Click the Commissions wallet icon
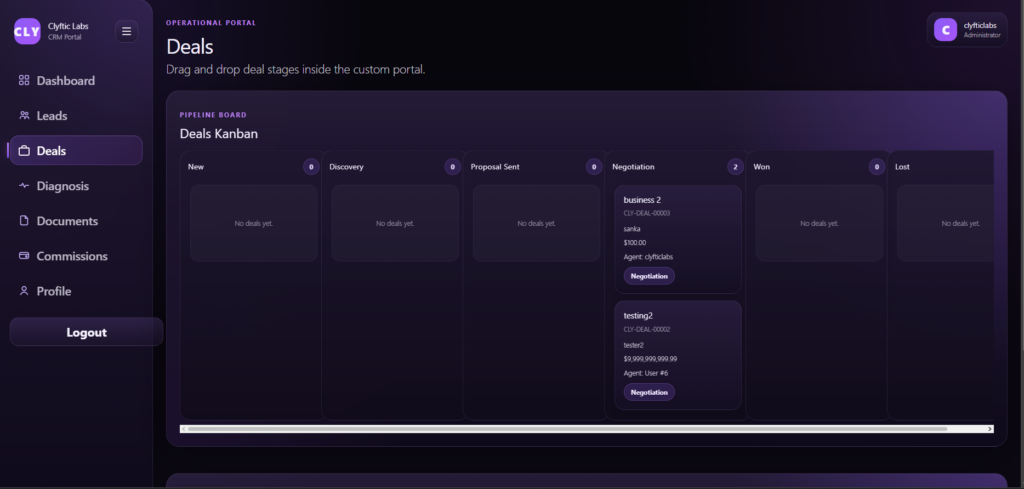The image size is (1024, 489). click(24, 256)
